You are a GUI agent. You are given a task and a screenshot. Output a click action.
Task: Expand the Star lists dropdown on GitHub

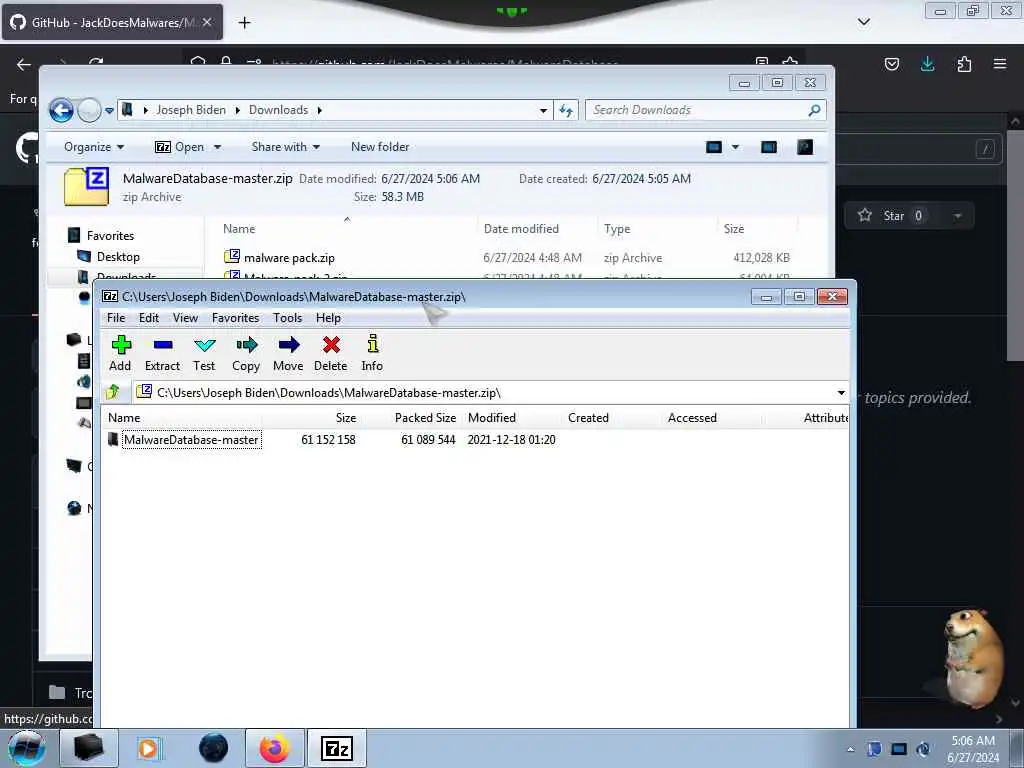958,216
